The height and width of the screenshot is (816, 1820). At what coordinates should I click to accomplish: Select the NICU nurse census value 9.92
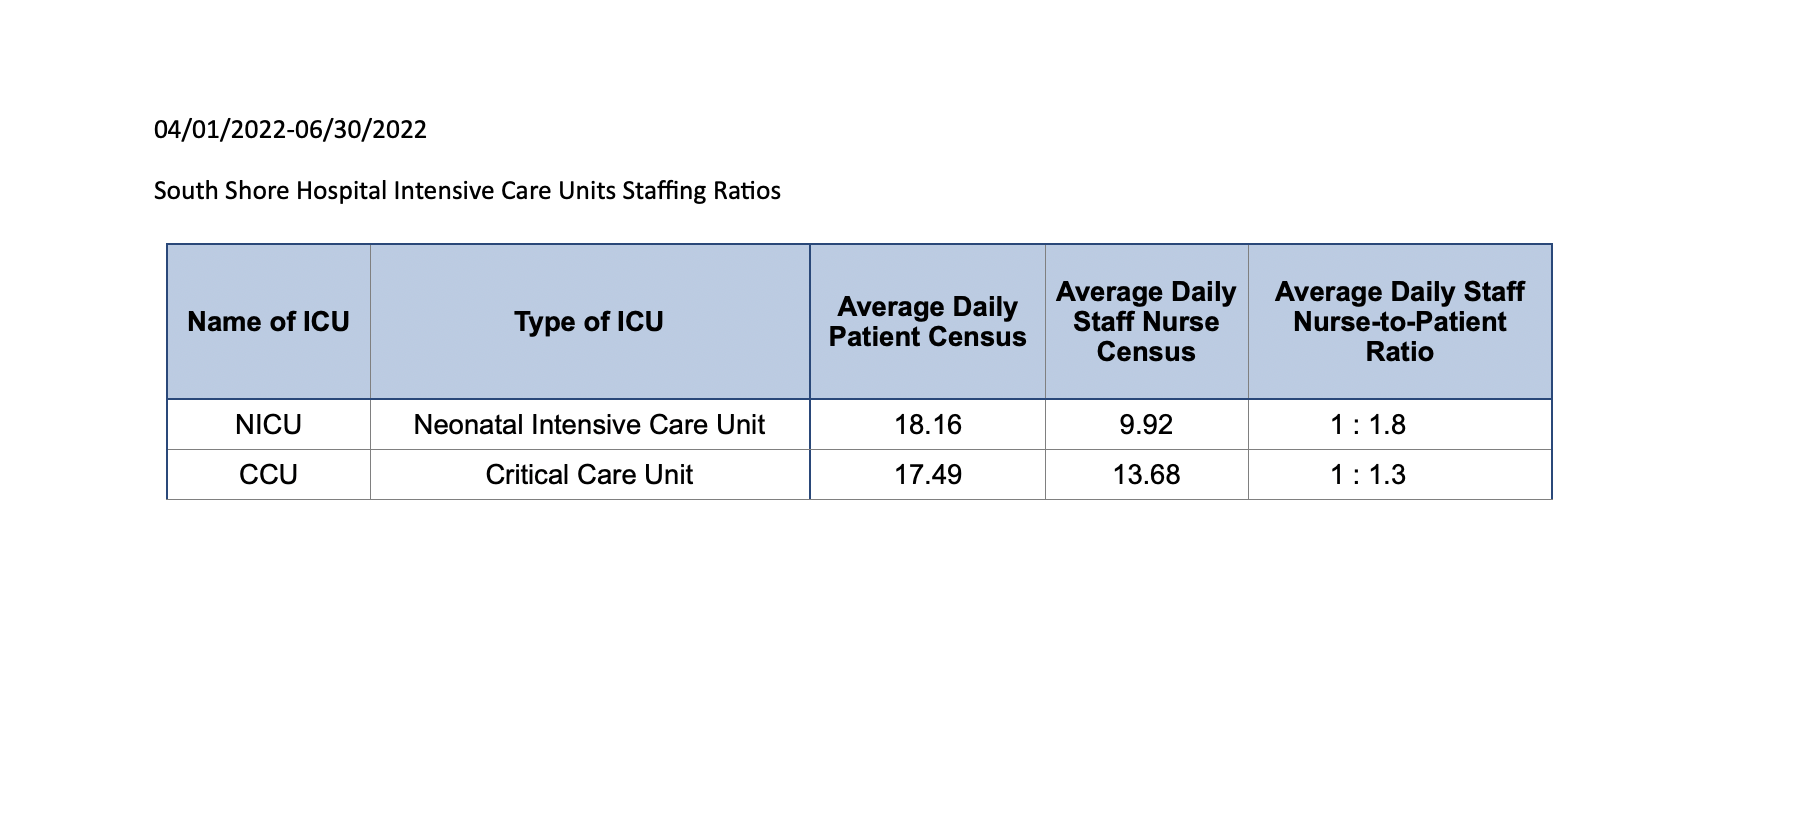(x=1146, y=425)
